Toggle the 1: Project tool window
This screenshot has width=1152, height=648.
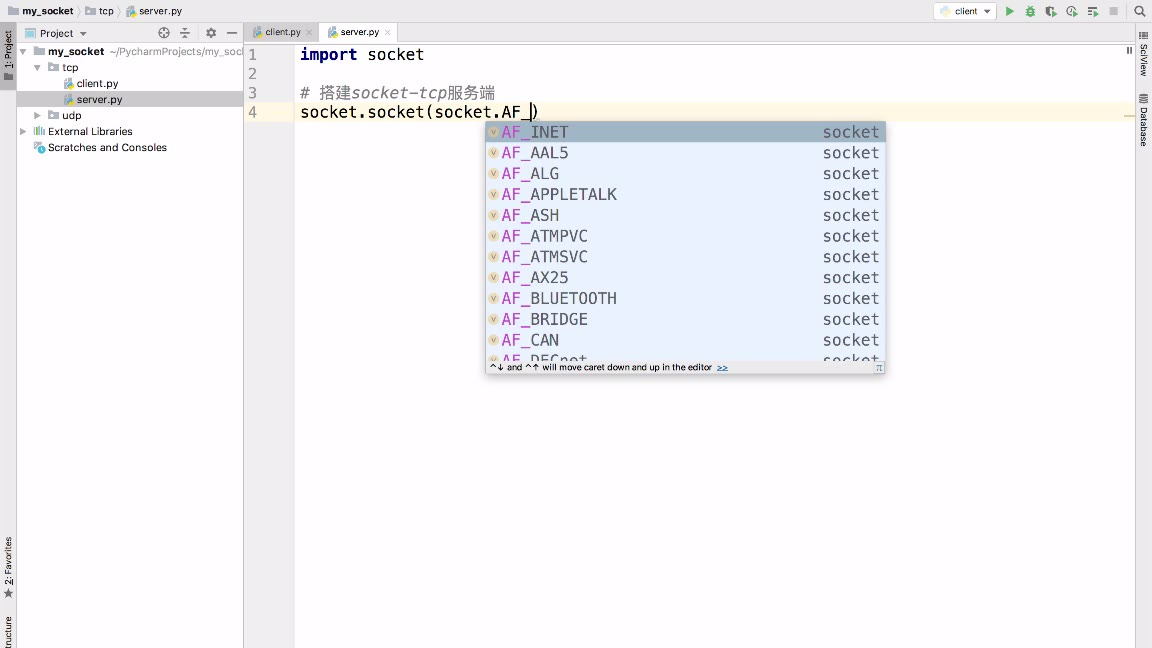click(8, 55)
